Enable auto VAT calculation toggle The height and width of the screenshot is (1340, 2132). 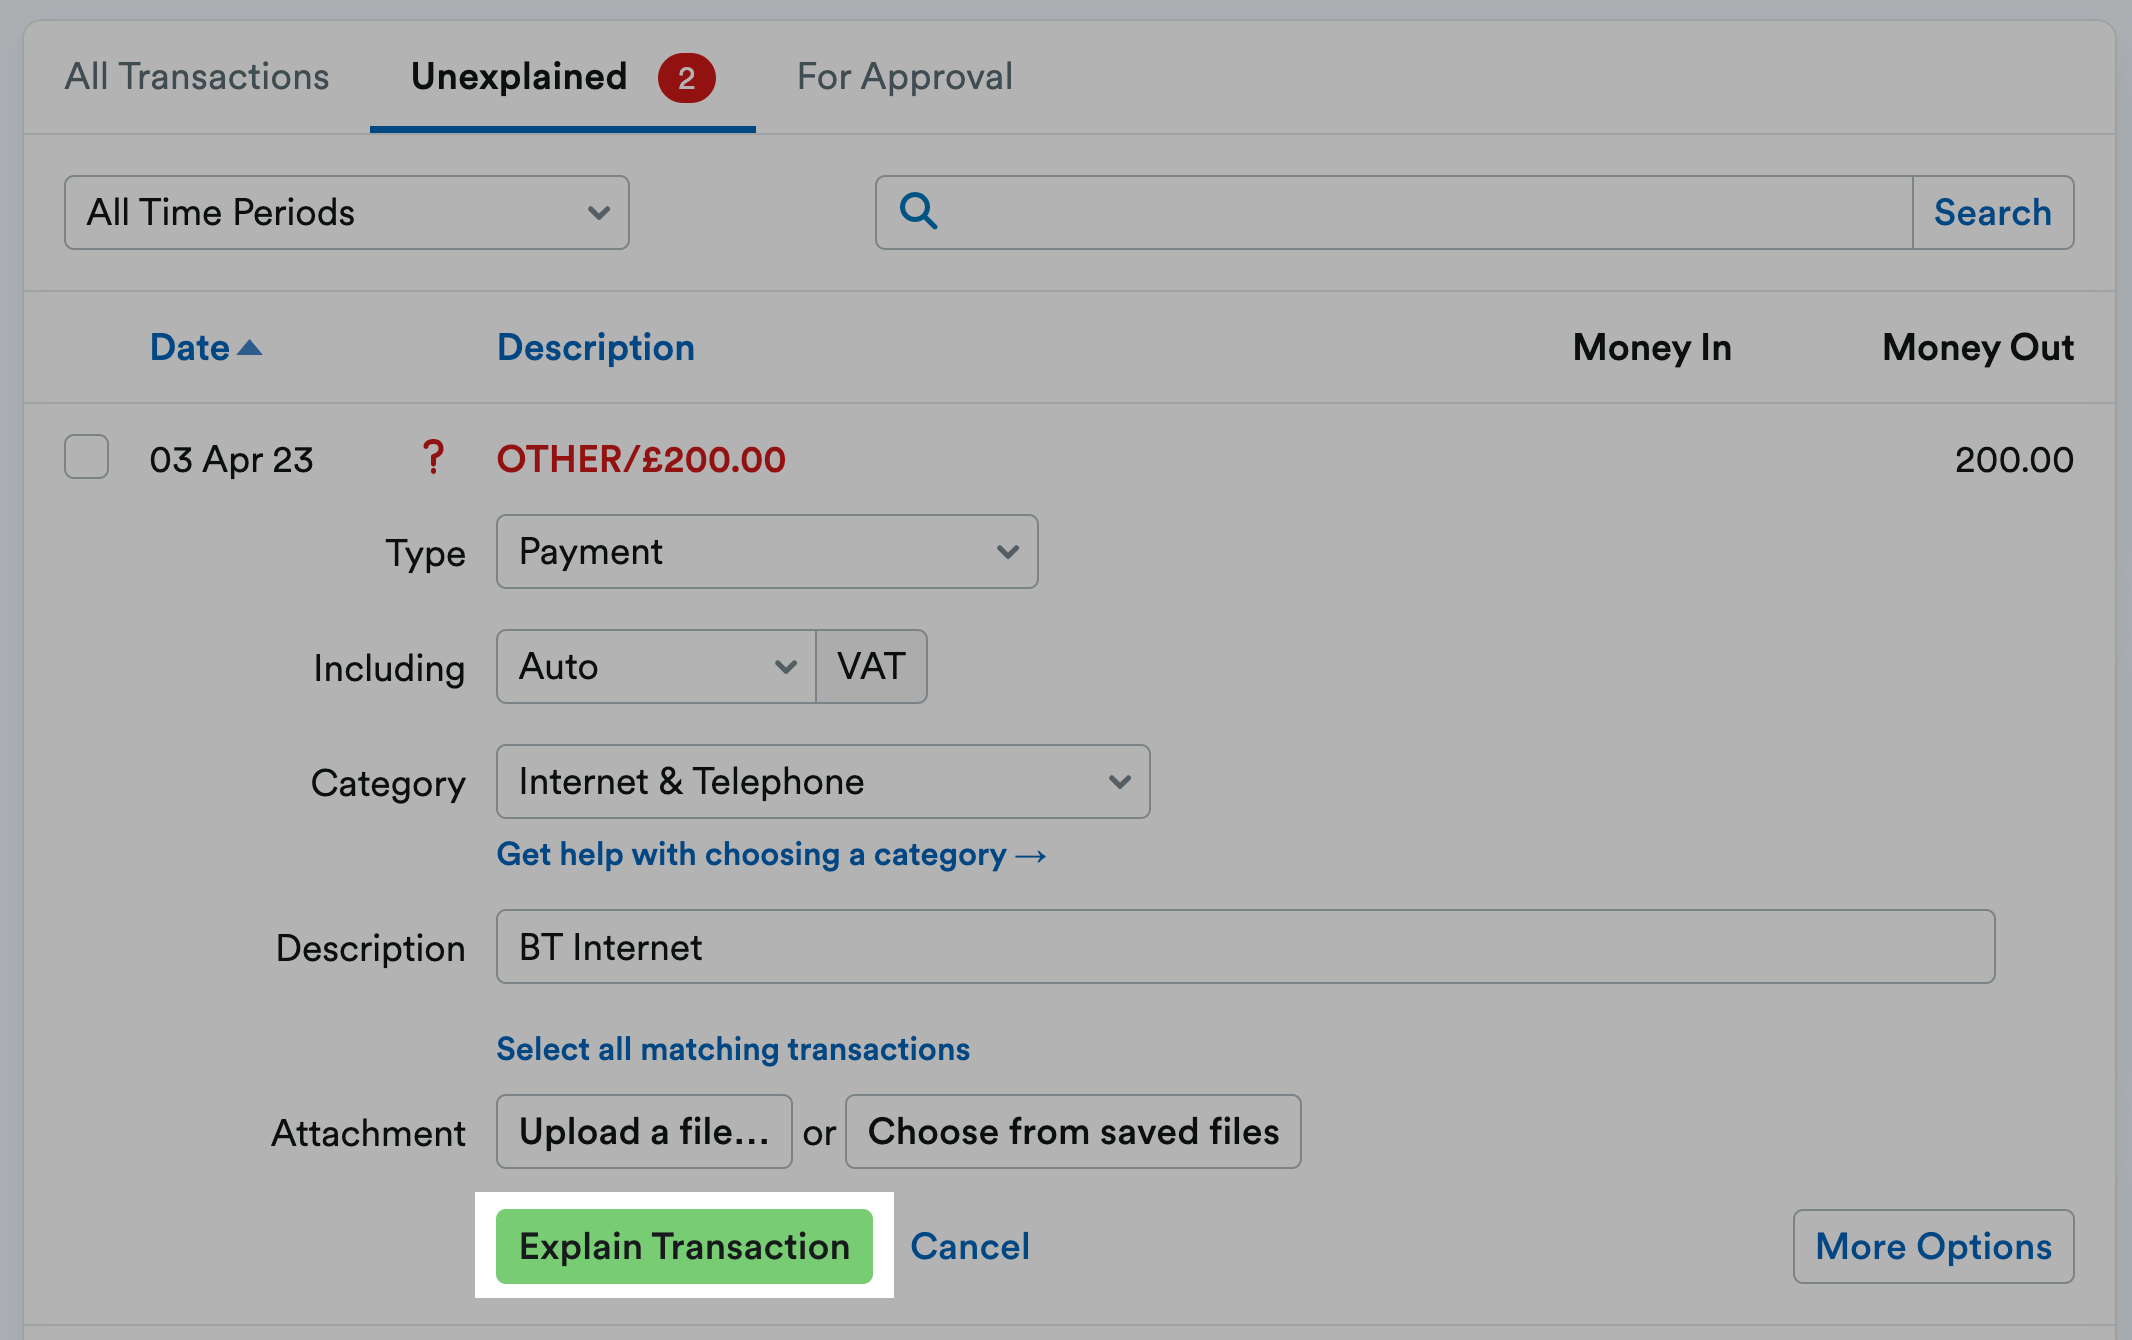[868, 665]
